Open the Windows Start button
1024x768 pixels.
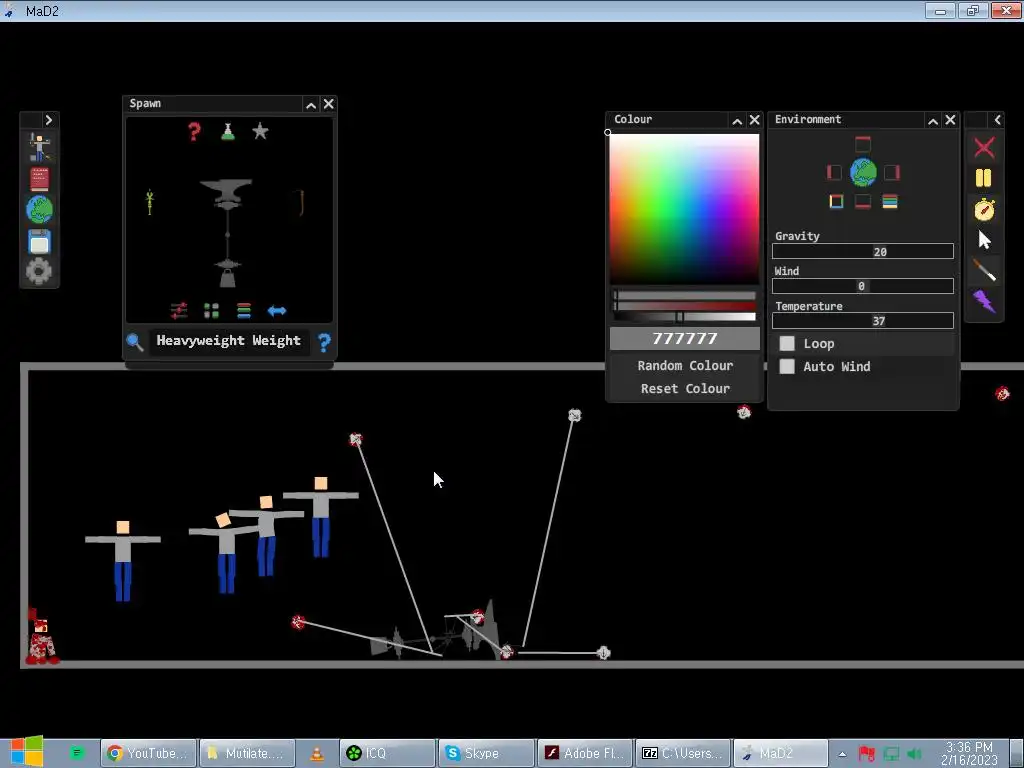[x=26, y=752]
